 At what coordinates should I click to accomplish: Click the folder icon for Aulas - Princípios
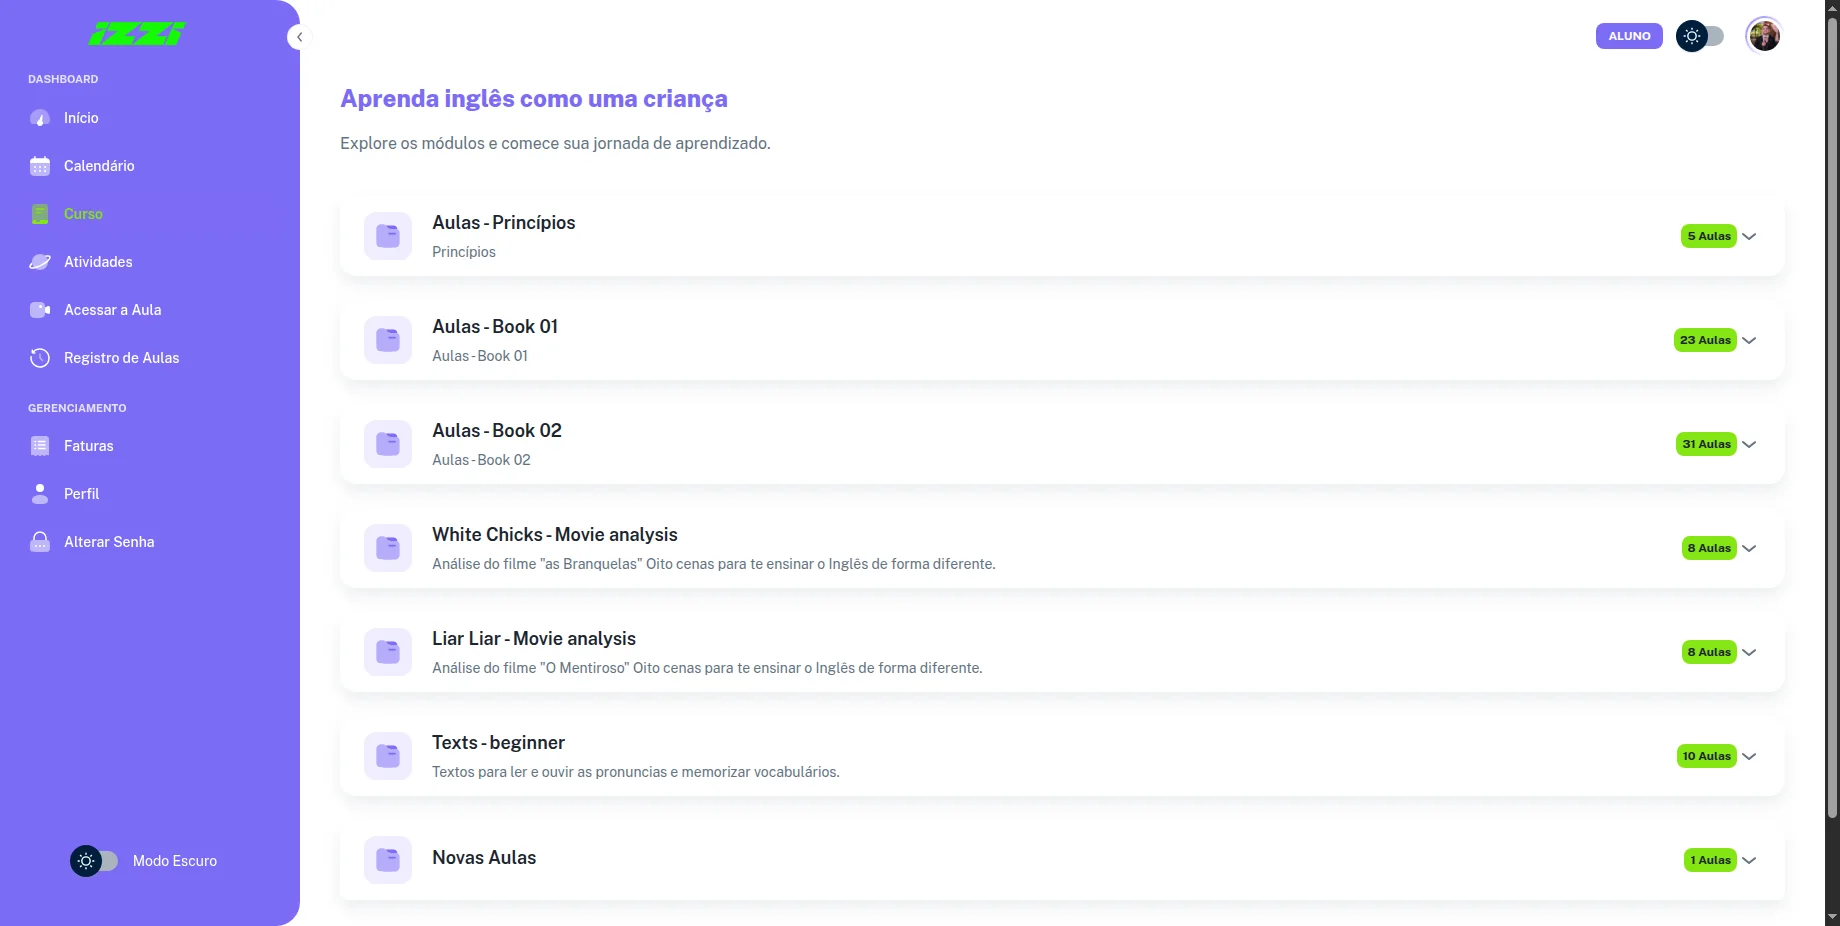388,236
